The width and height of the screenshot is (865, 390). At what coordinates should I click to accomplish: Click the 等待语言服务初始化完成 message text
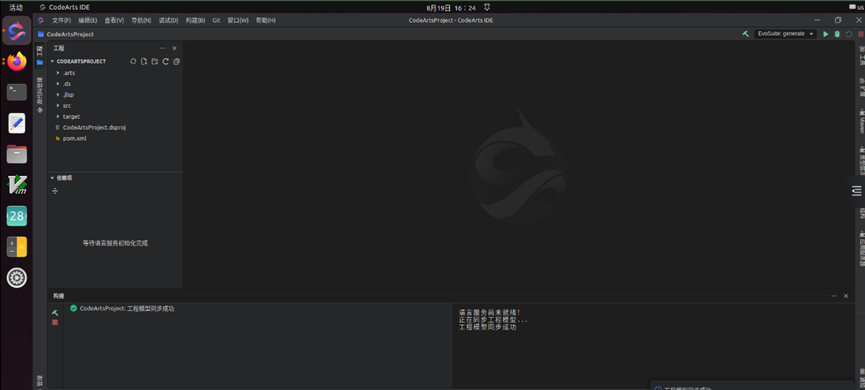coord(115,243)
